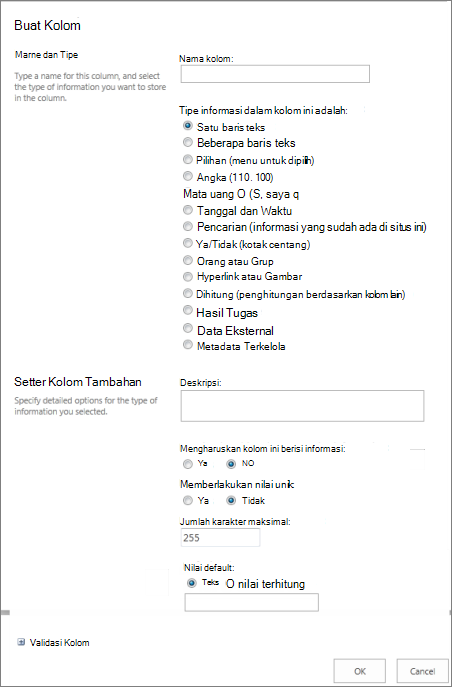This screenshot has width=452, height=687.
Task: Select Metadata Terkelola option
Action: click(187, 345)
